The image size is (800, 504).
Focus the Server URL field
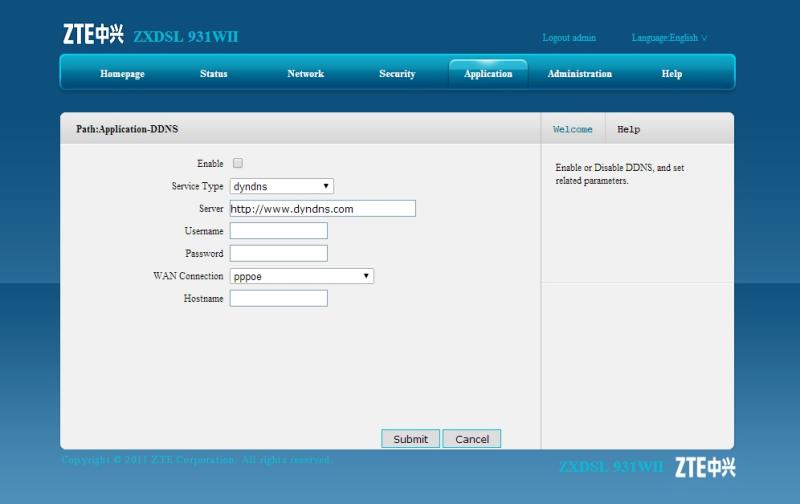click(x=322, y=208)
